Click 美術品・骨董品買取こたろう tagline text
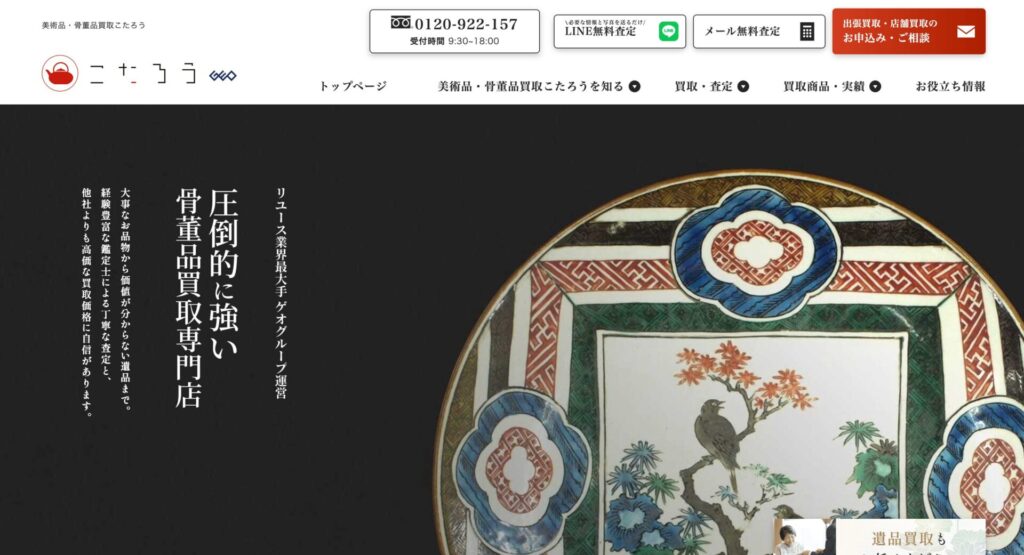The width and height of the screenshot is (1024, 555). 93,25
